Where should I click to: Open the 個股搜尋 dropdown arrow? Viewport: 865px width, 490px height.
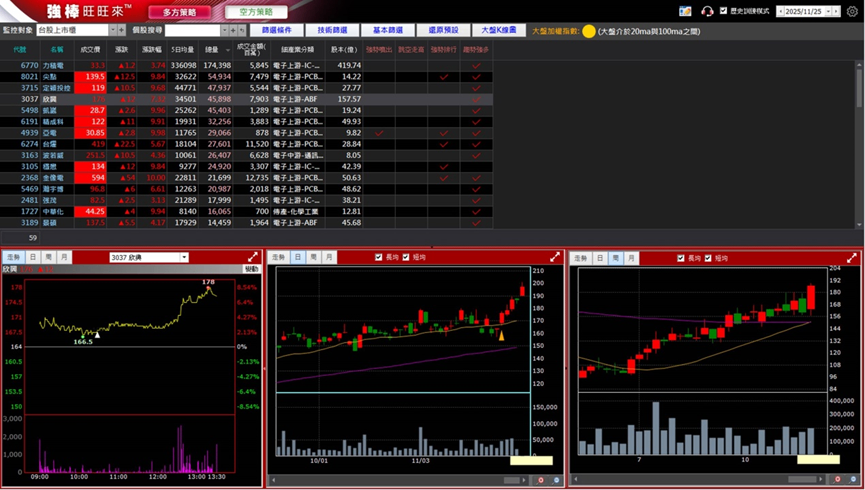click(225, 30)
